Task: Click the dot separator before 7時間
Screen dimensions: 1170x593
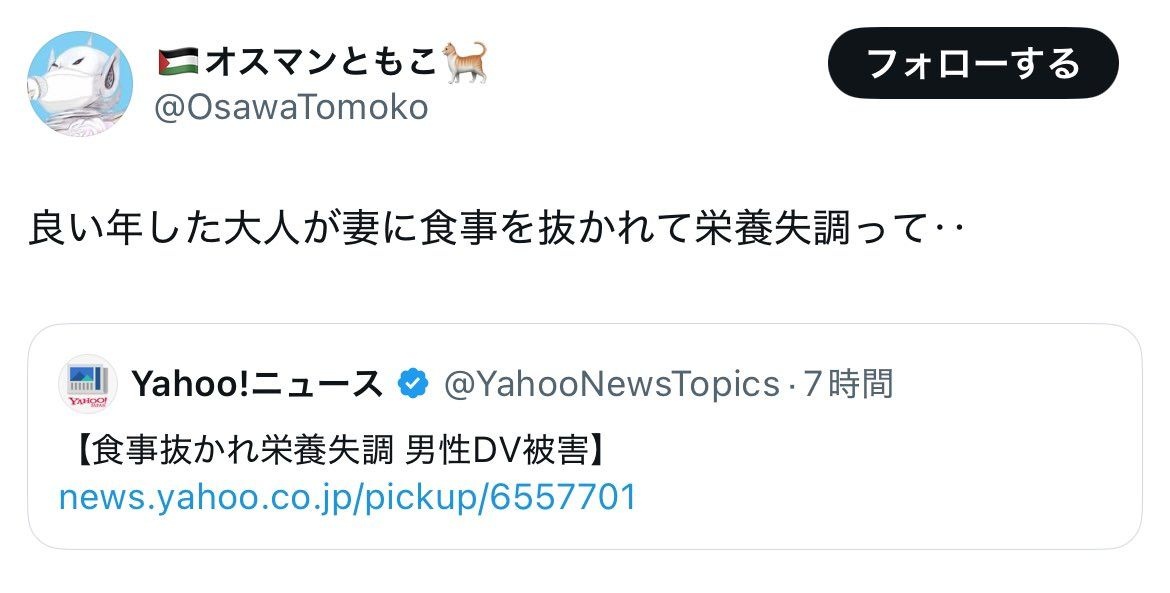Action: pyautogui.click(x=793, y=384)
